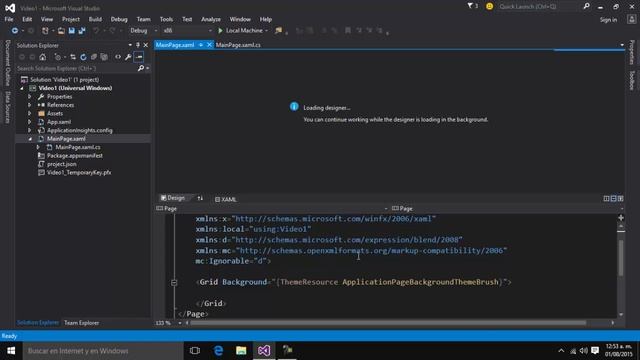Screen dimensions: 640x360
Task: Click the New Project toolbar icon
Action: (45, 31)
